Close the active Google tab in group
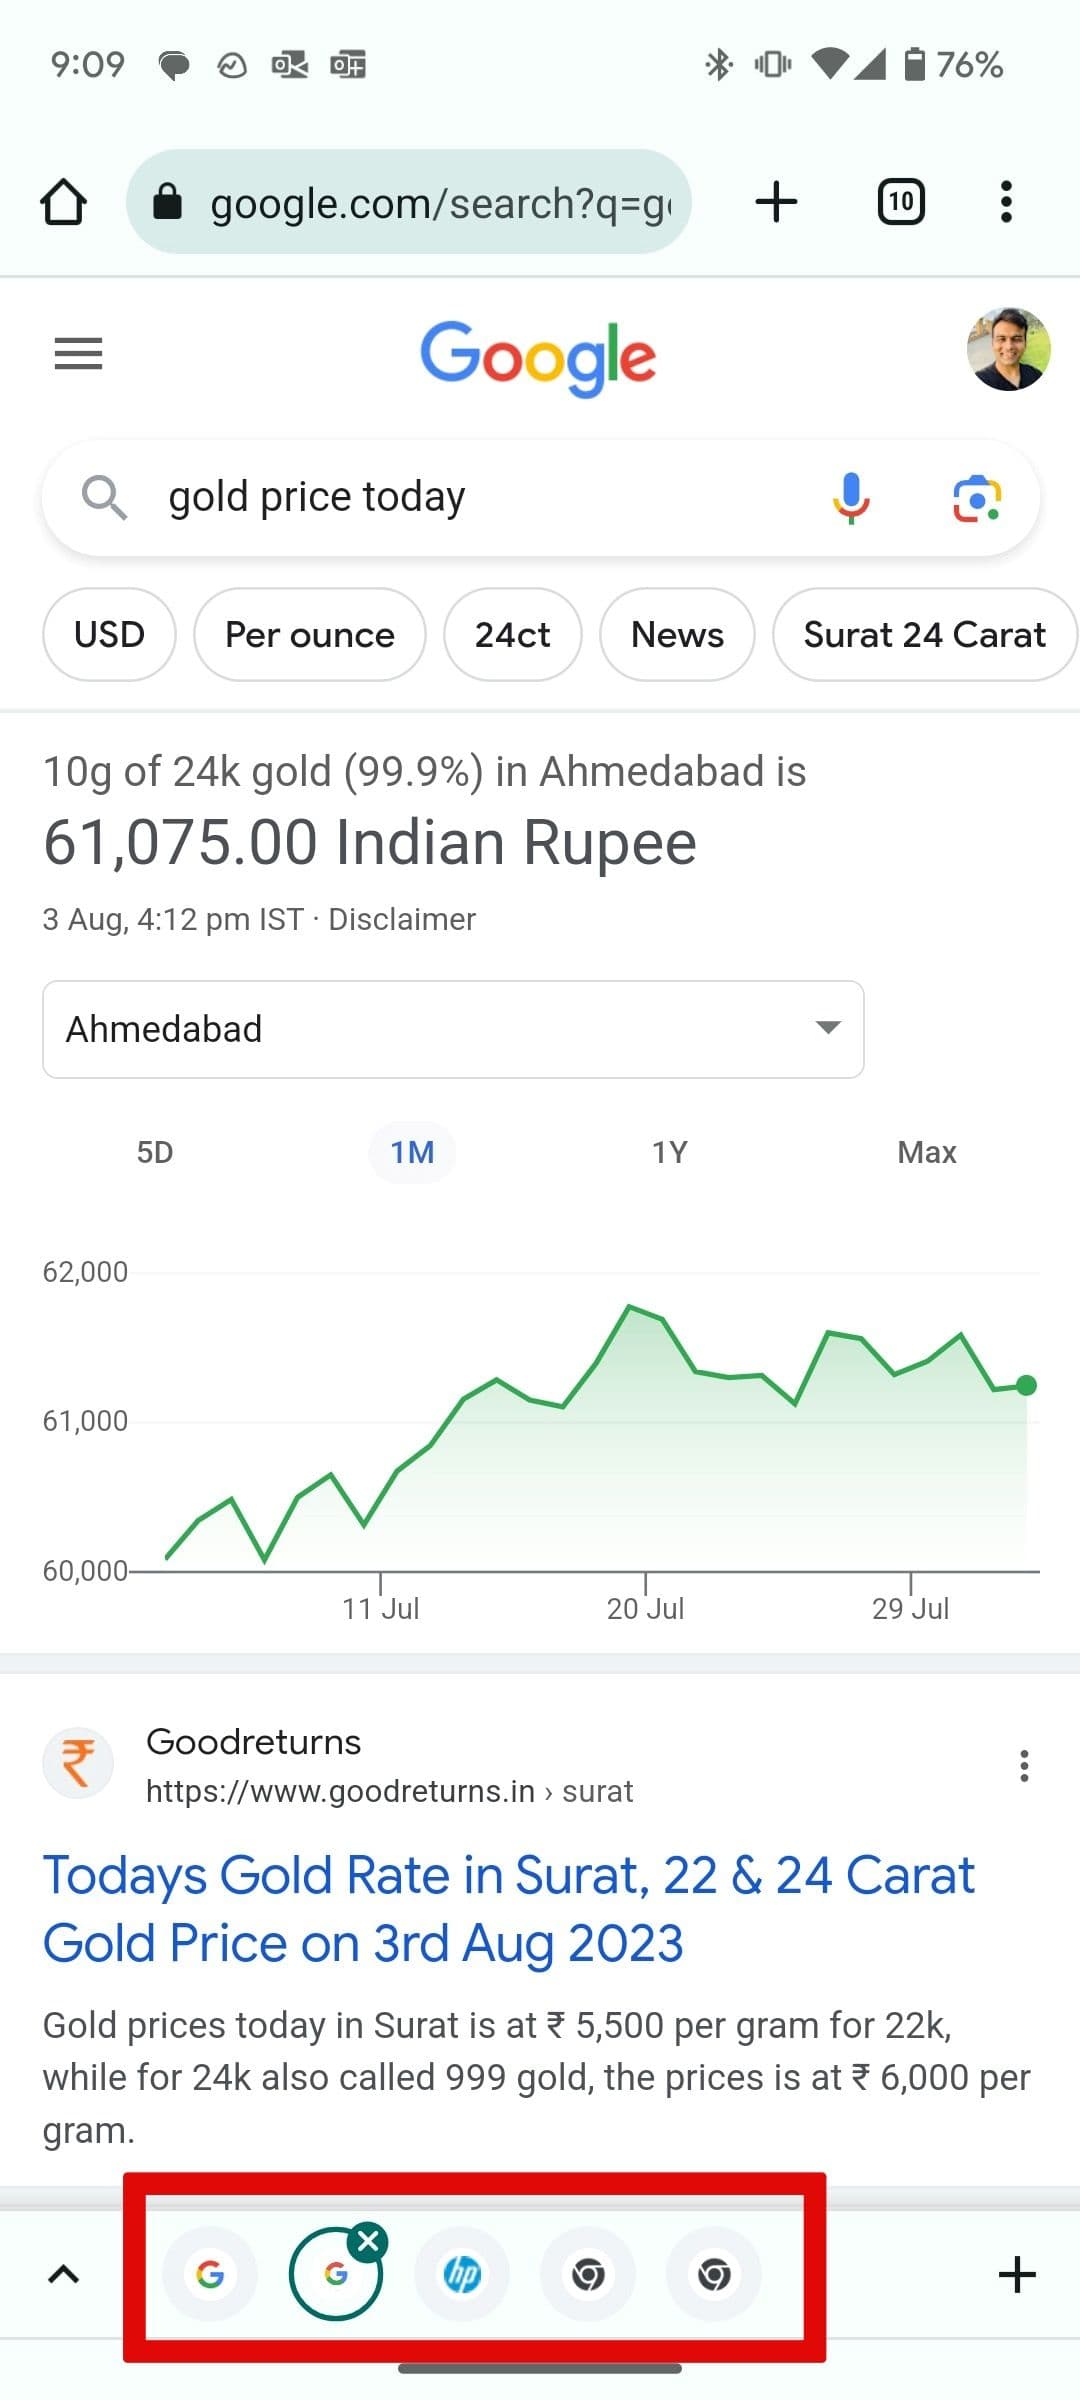Viewport: 1080px width, 2400px height. [x=369, y=2241]
